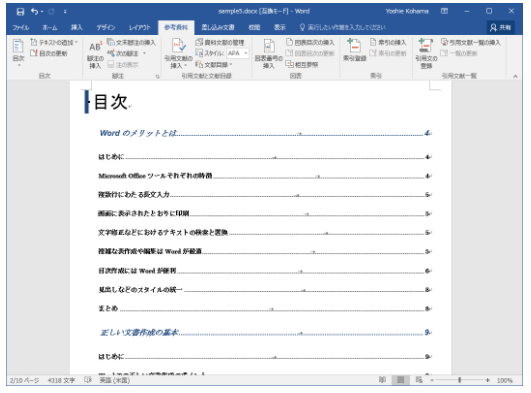Viewport: 531px width, 393px height.
Task: Switch to the 挿入 tab
Action: (x=77, y=27)
